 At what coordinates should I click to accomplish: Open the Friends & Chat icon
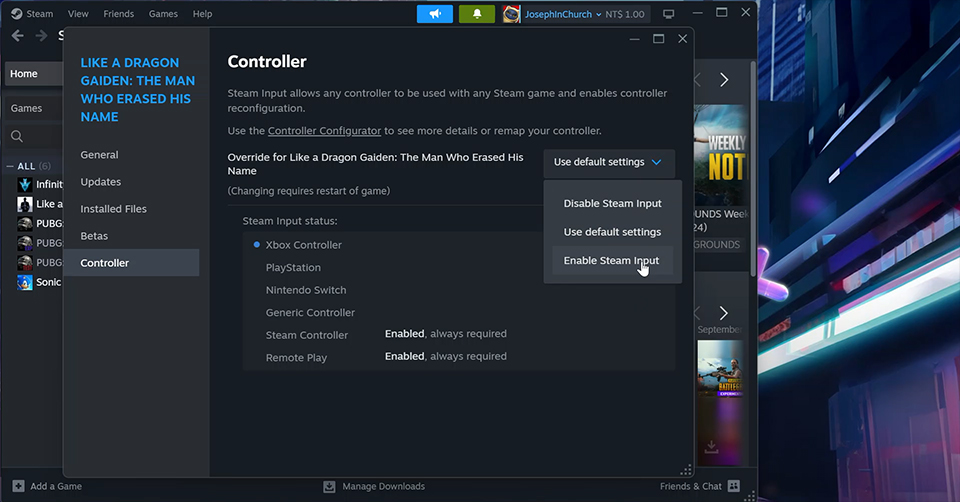[734, 486]
